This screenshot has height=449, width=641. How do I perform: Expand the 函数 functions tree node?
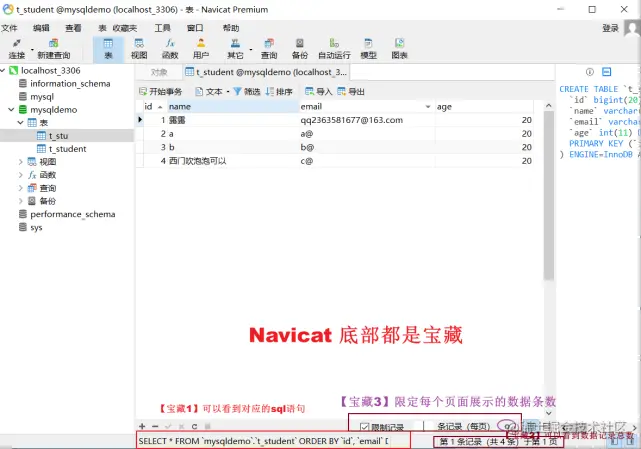[20, 175]
